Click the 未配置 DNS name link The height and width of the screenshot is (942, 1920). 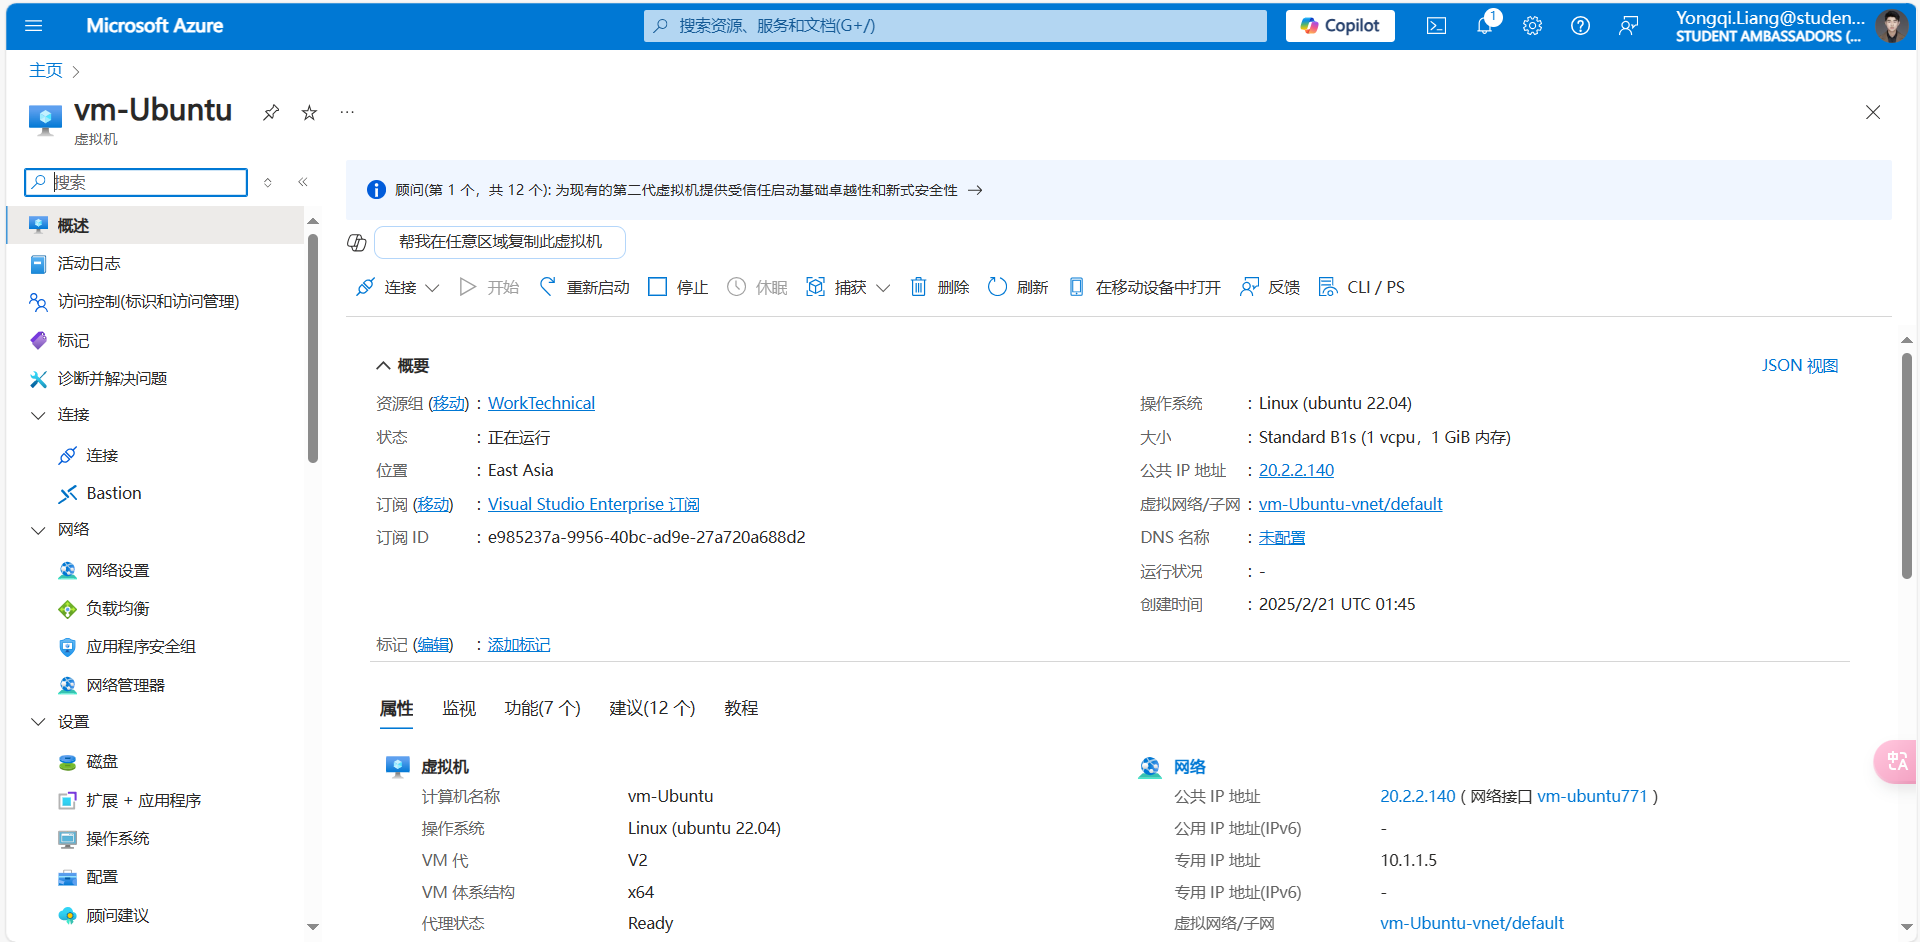[1282, 538]
